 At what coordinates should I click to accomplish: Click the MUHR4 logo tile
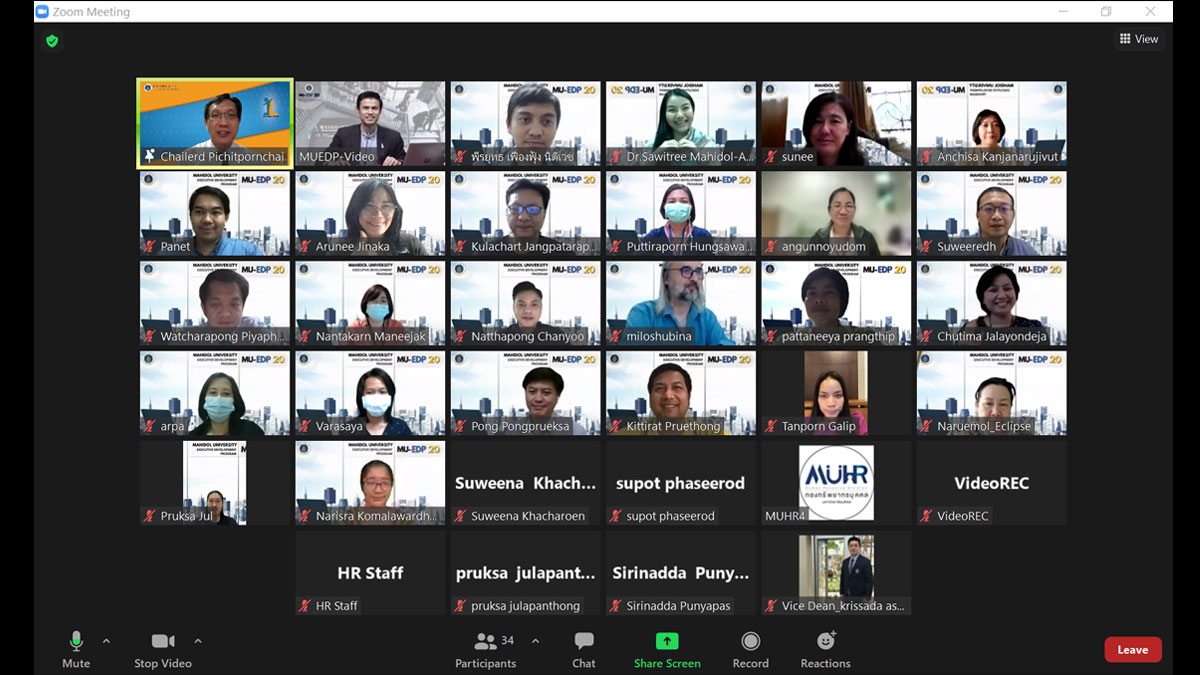point(836,483)
